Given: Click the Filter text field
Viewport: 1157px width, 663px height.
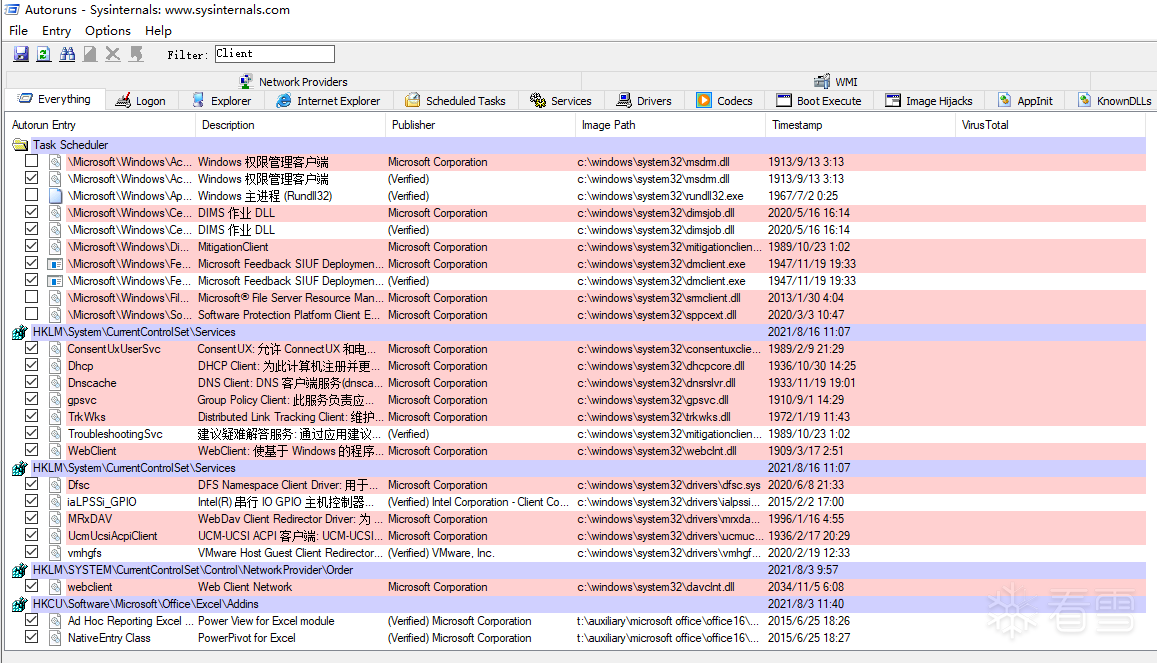Looking at the screenshot, I should coord(274,54).
